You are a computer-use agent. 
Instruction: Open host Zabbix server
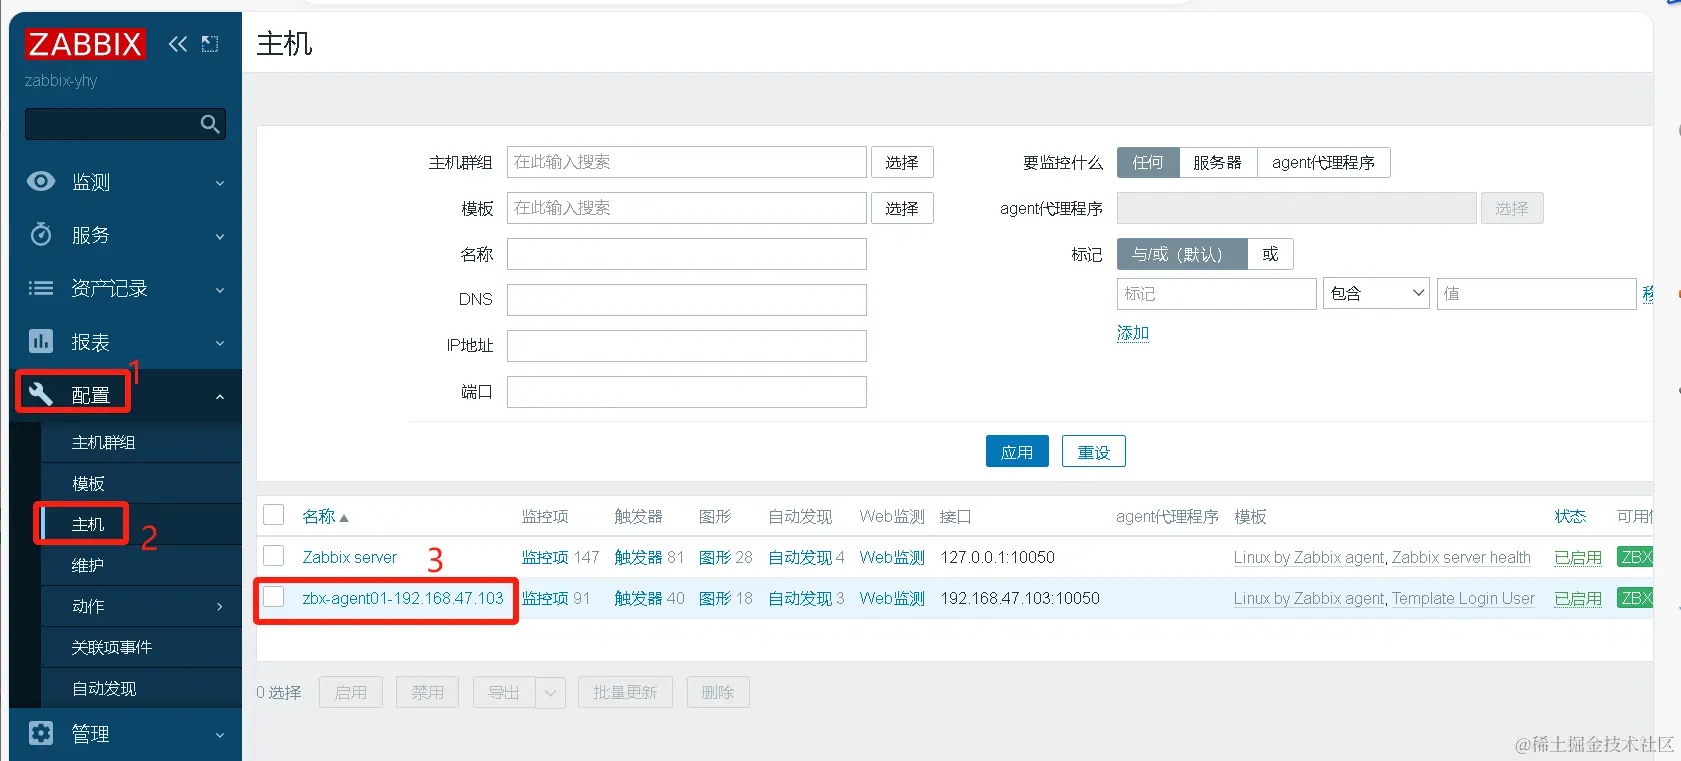point(350,557)
